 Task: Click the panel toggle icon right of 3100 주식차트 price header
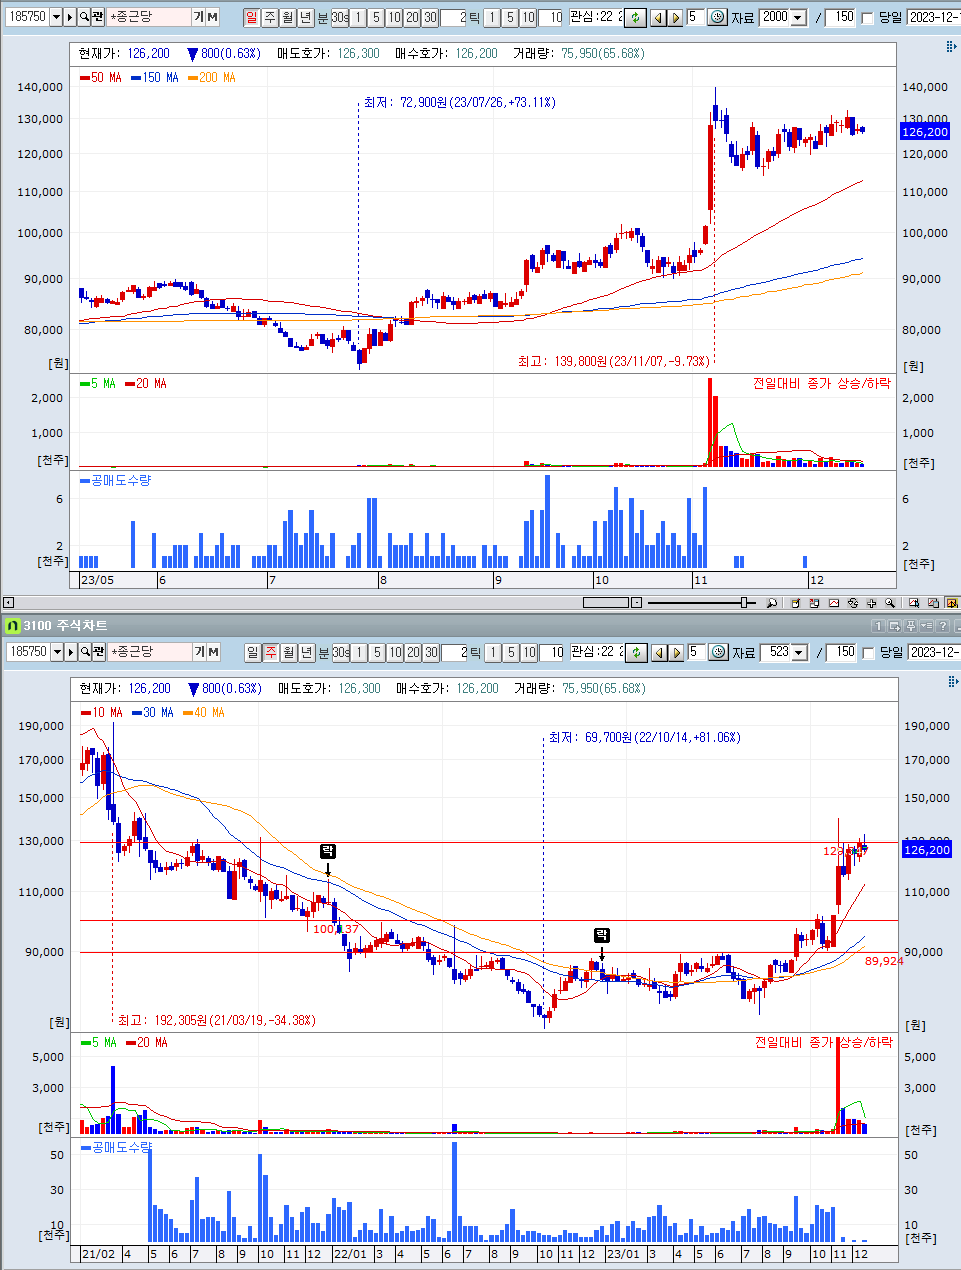pyautogui.click(x=952, y=681)
